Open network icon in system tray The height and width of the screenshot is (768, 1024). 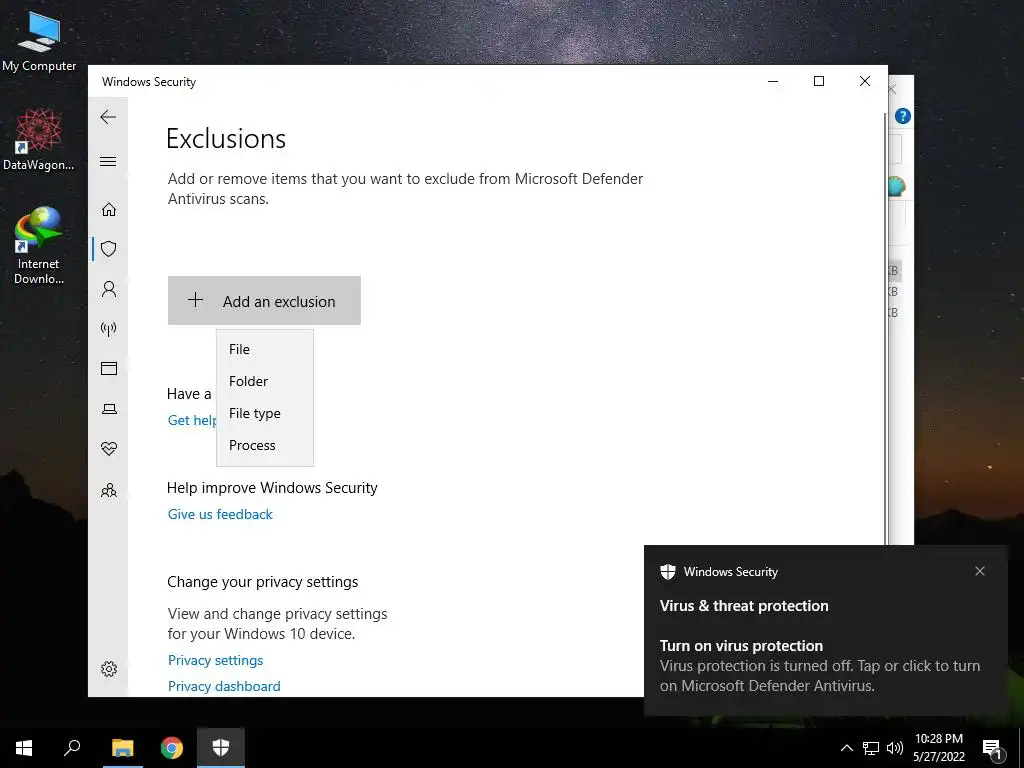(871, 748)
